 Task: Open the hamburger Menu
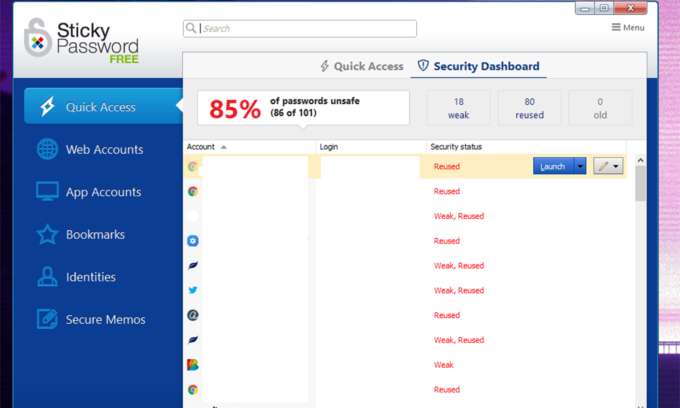click(x=628, y=28)
